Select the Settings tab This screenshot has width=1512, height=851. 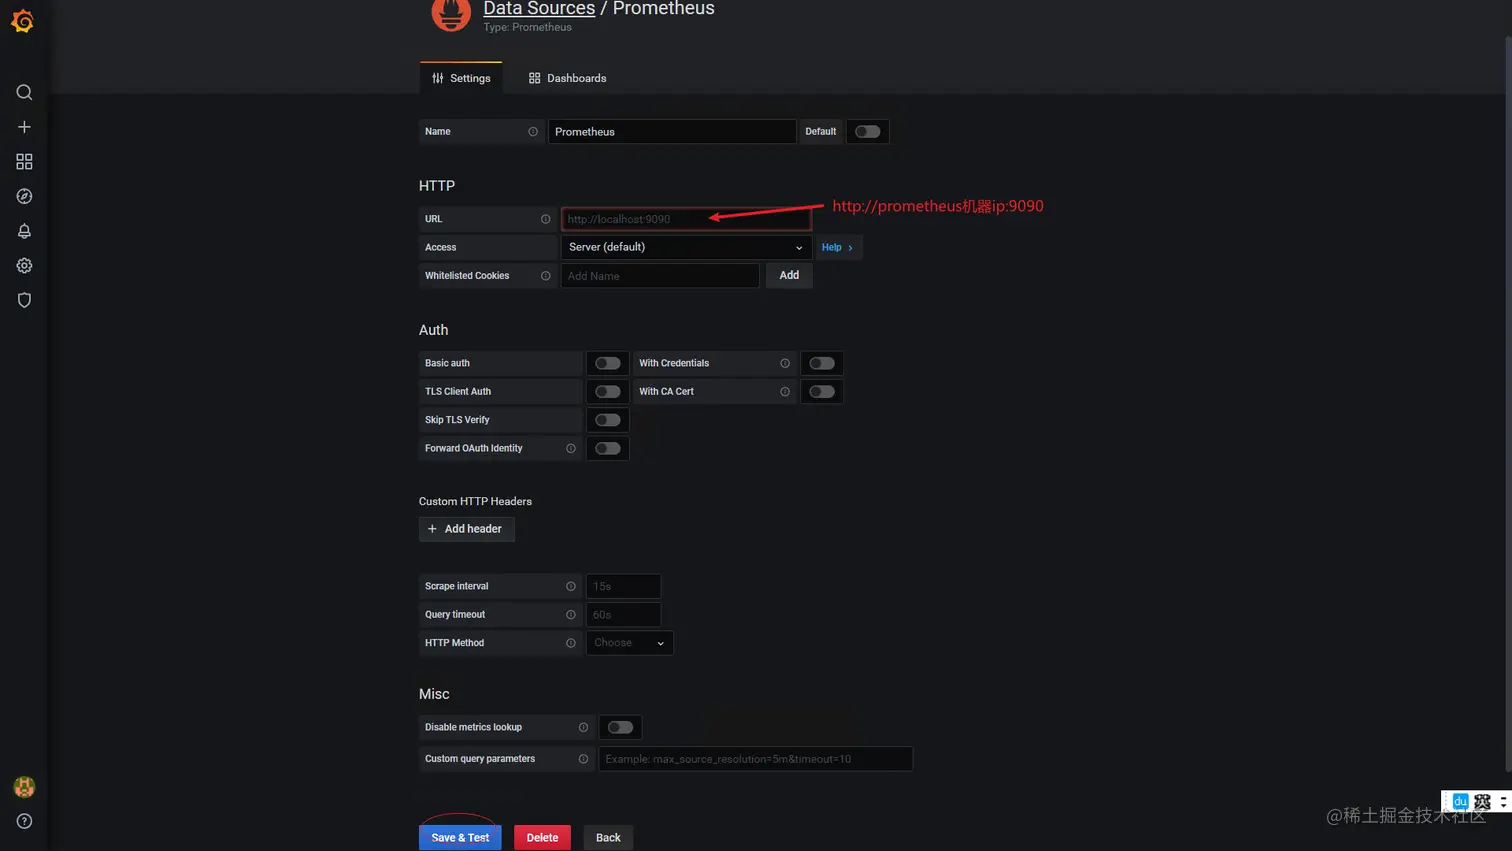pos(461,77)
